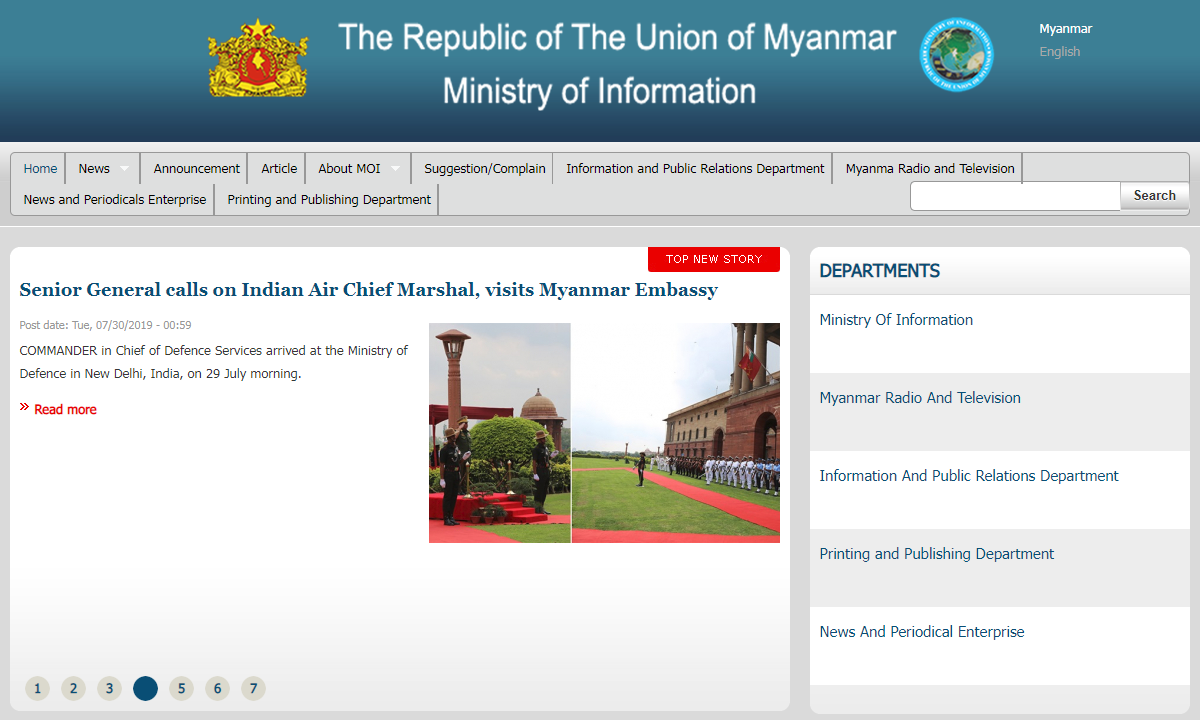This screenshot has width=1201, height=720.
Task: Click the Myanmar state emblem logo
Action: [258, 58]
